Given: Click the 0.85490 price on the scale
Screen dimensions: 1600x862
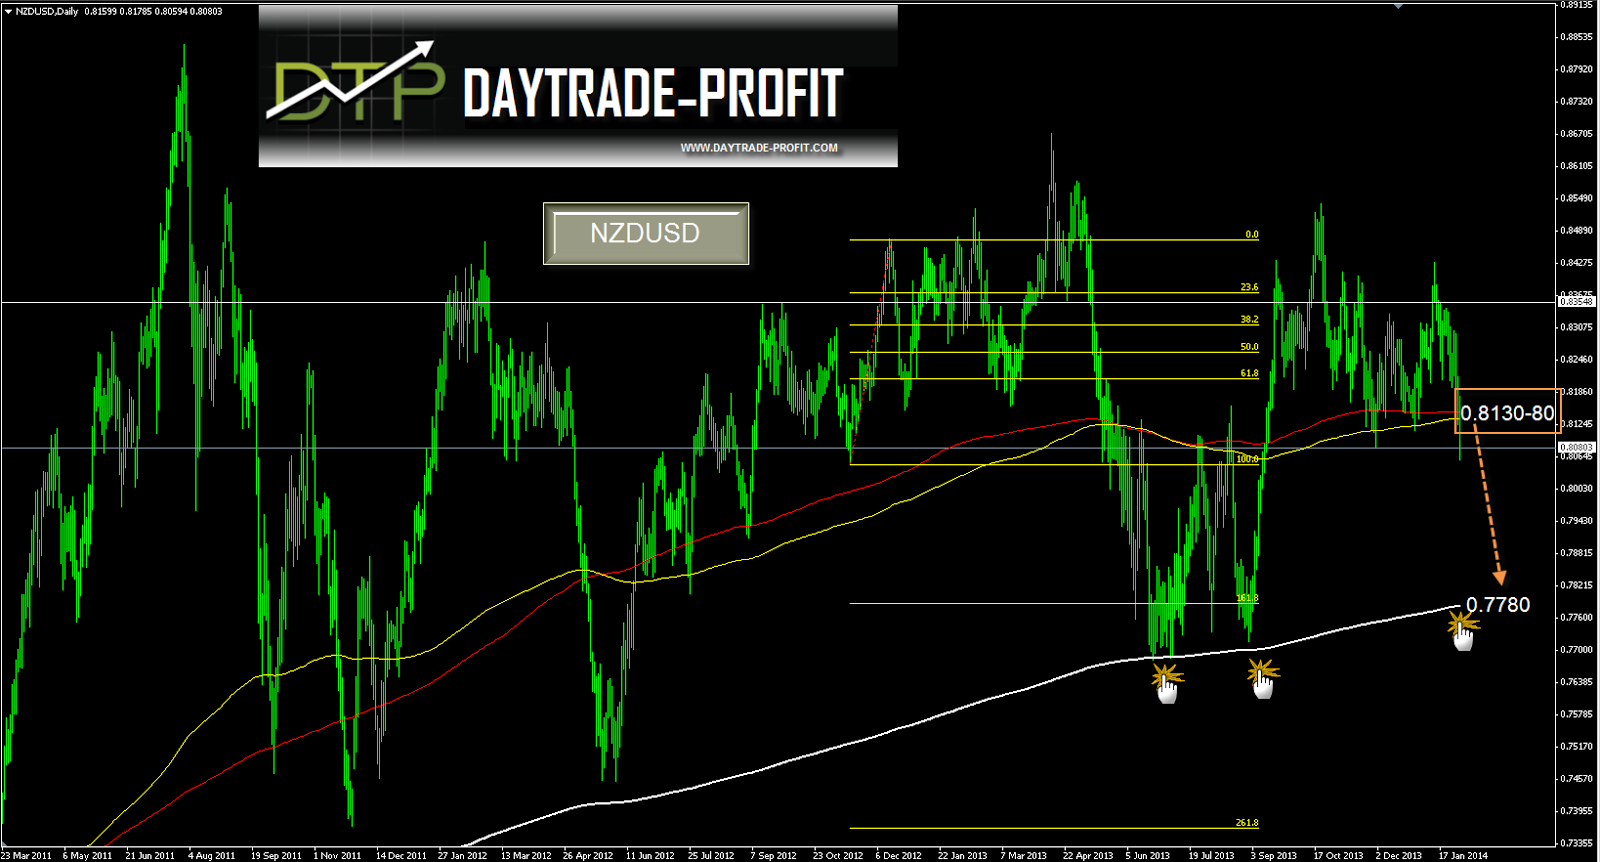Looking at the screenshot, I should click(1577, 198).
